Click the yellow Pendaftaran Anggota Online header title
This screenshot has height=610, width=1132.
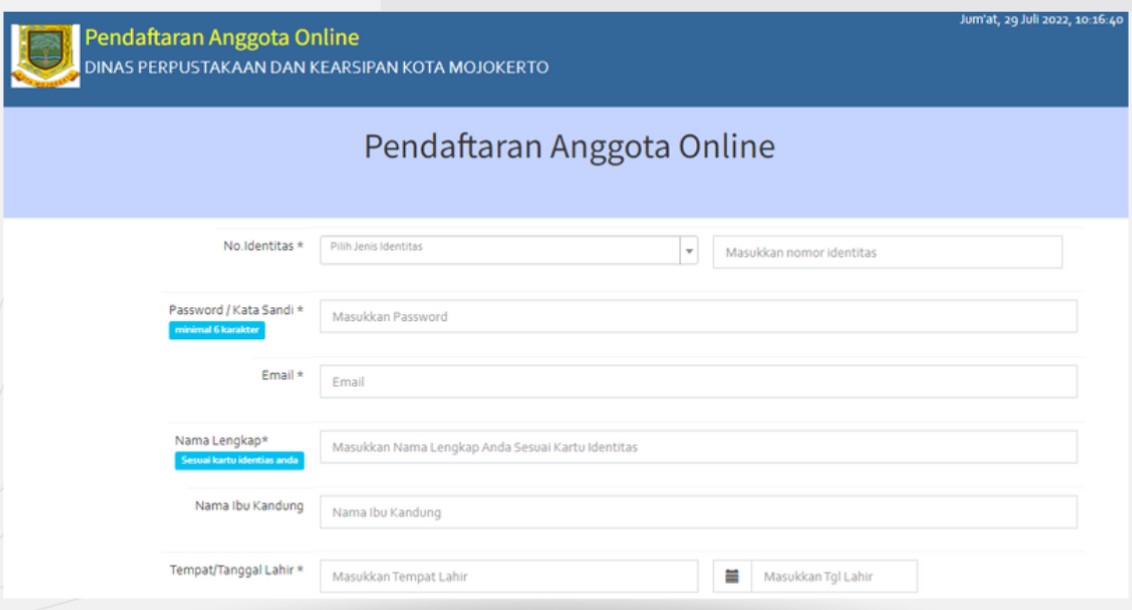coord(222,38)
